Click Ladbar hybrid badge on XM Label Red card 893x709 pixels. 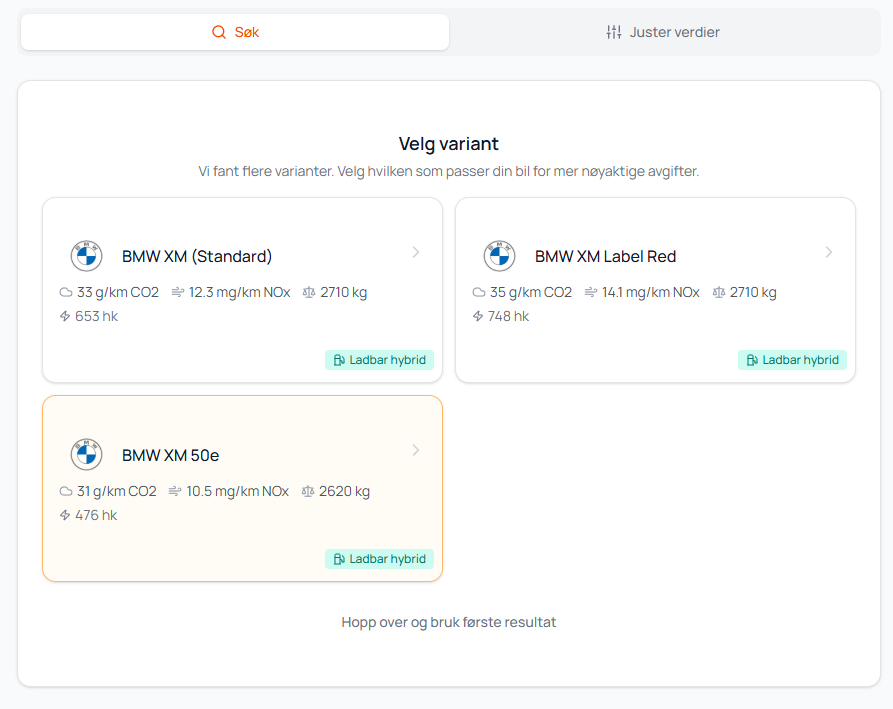(792, 360)
